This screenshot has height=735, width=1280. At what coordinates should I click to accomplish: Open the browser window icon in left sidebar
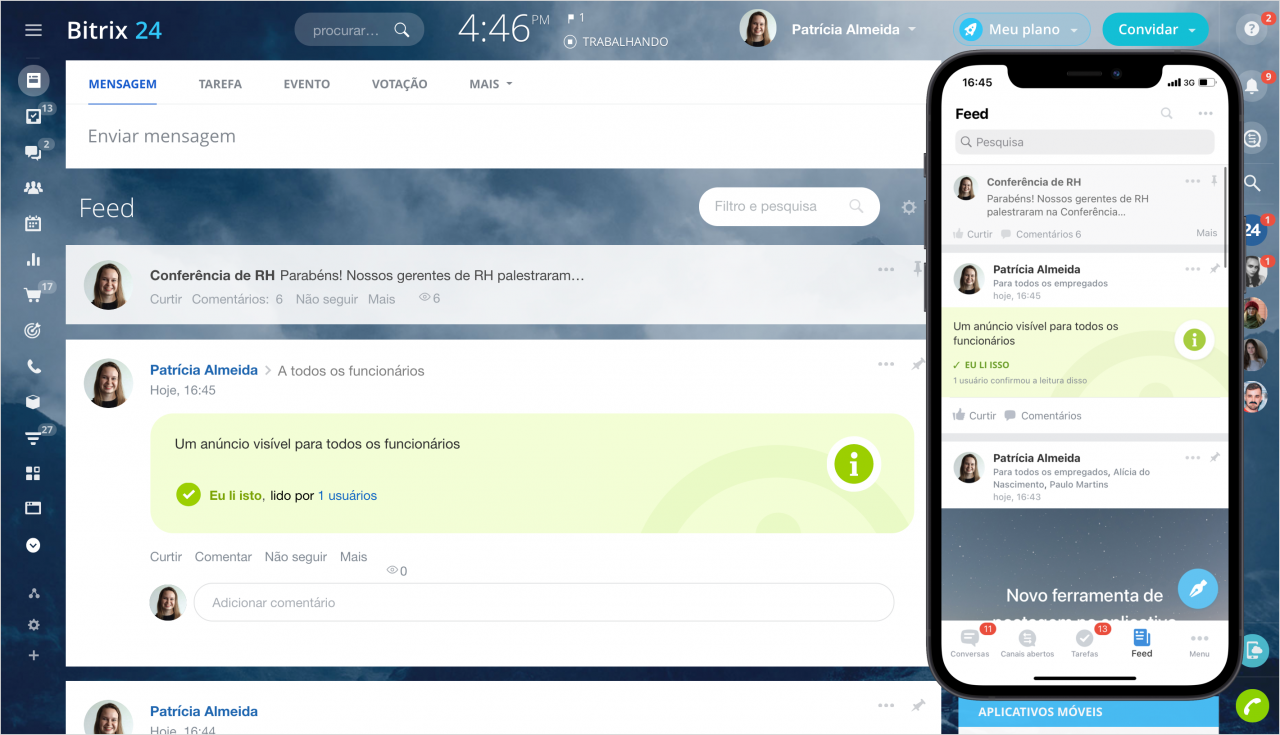tap(33, 508)
